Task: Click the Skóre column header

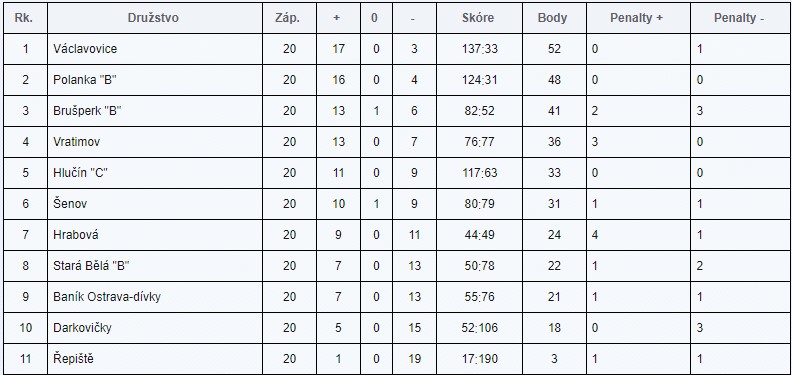Action: pos(478,18)
